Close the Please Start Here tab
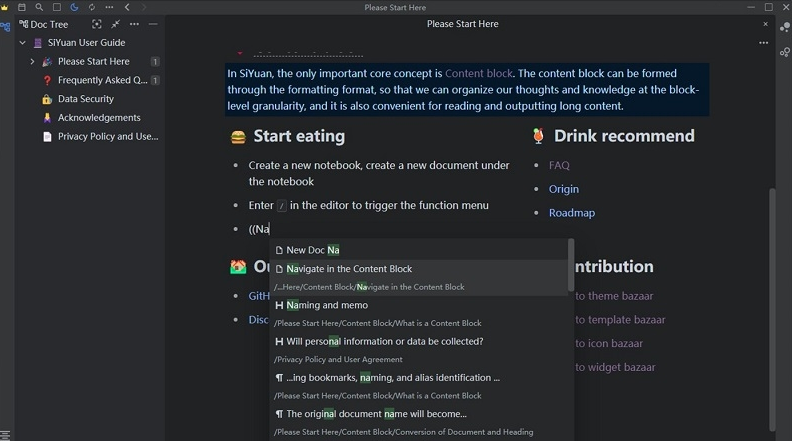This screenshot has width=792, height=441. (765, 24)
